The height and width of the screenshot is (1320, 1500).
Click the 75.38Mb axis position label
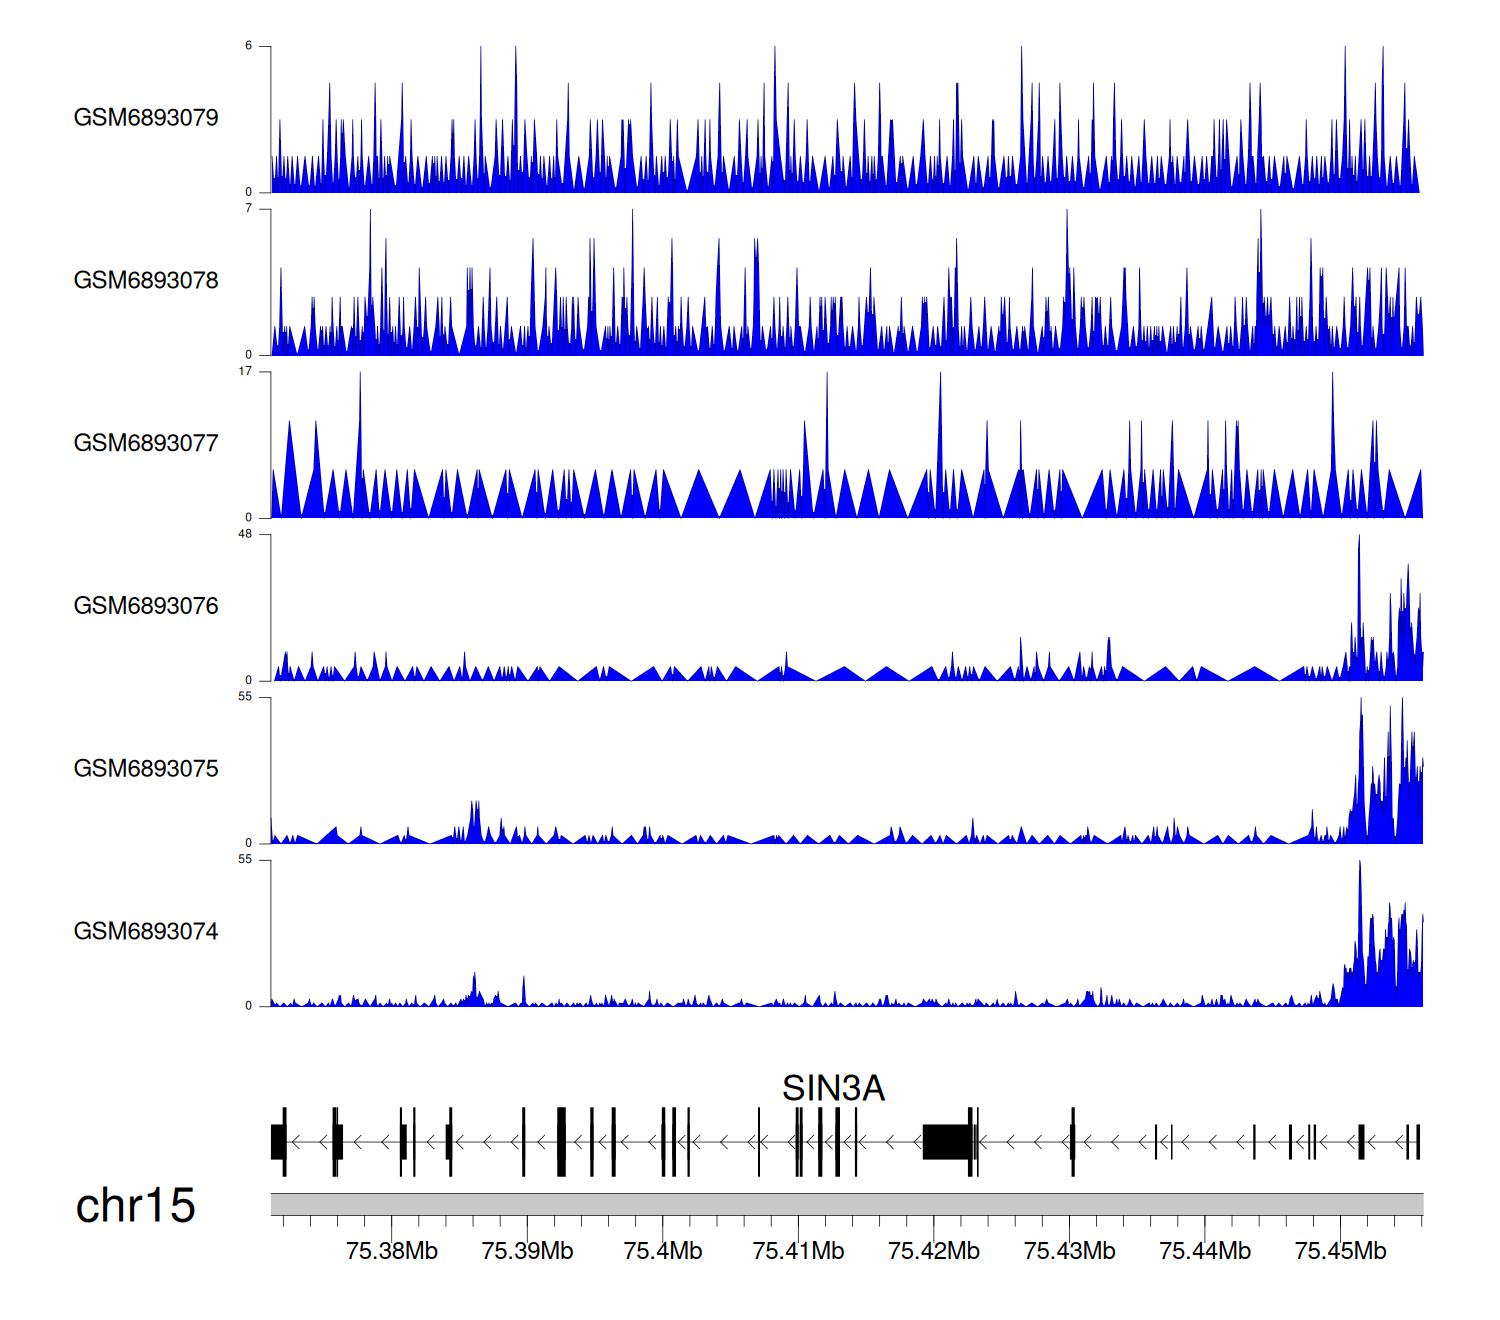391,1251
